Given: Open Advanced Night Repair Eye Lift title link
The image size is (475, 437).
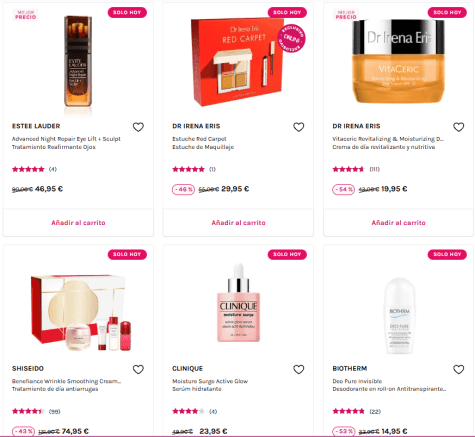Looking at the screenshot, I should [66, 139].
